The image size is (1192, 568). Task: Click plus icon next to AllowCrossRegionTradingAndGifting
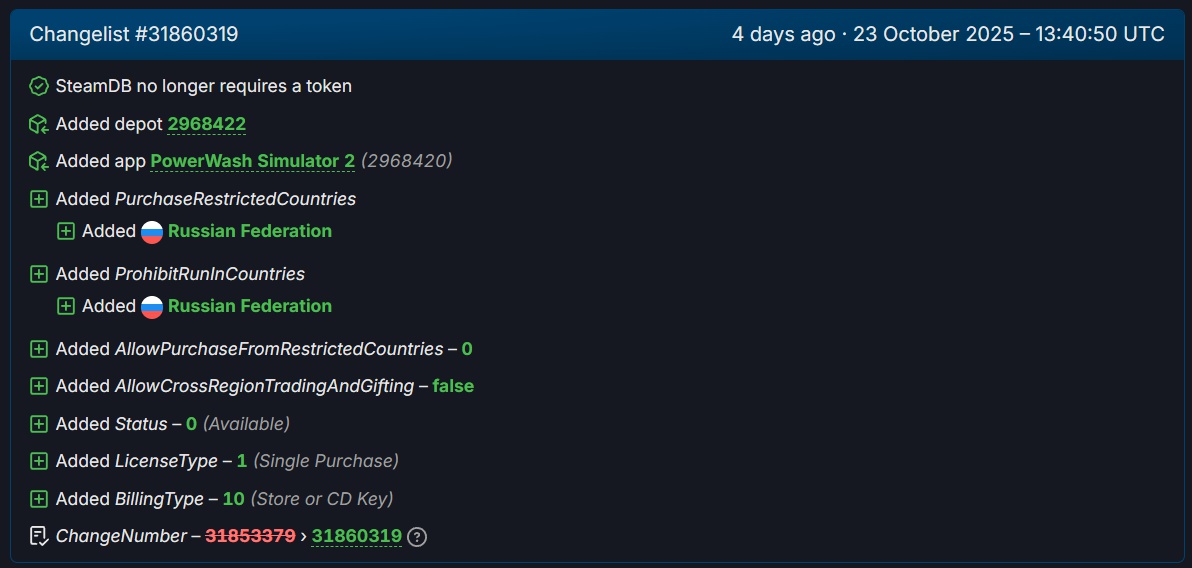point(39,386)
